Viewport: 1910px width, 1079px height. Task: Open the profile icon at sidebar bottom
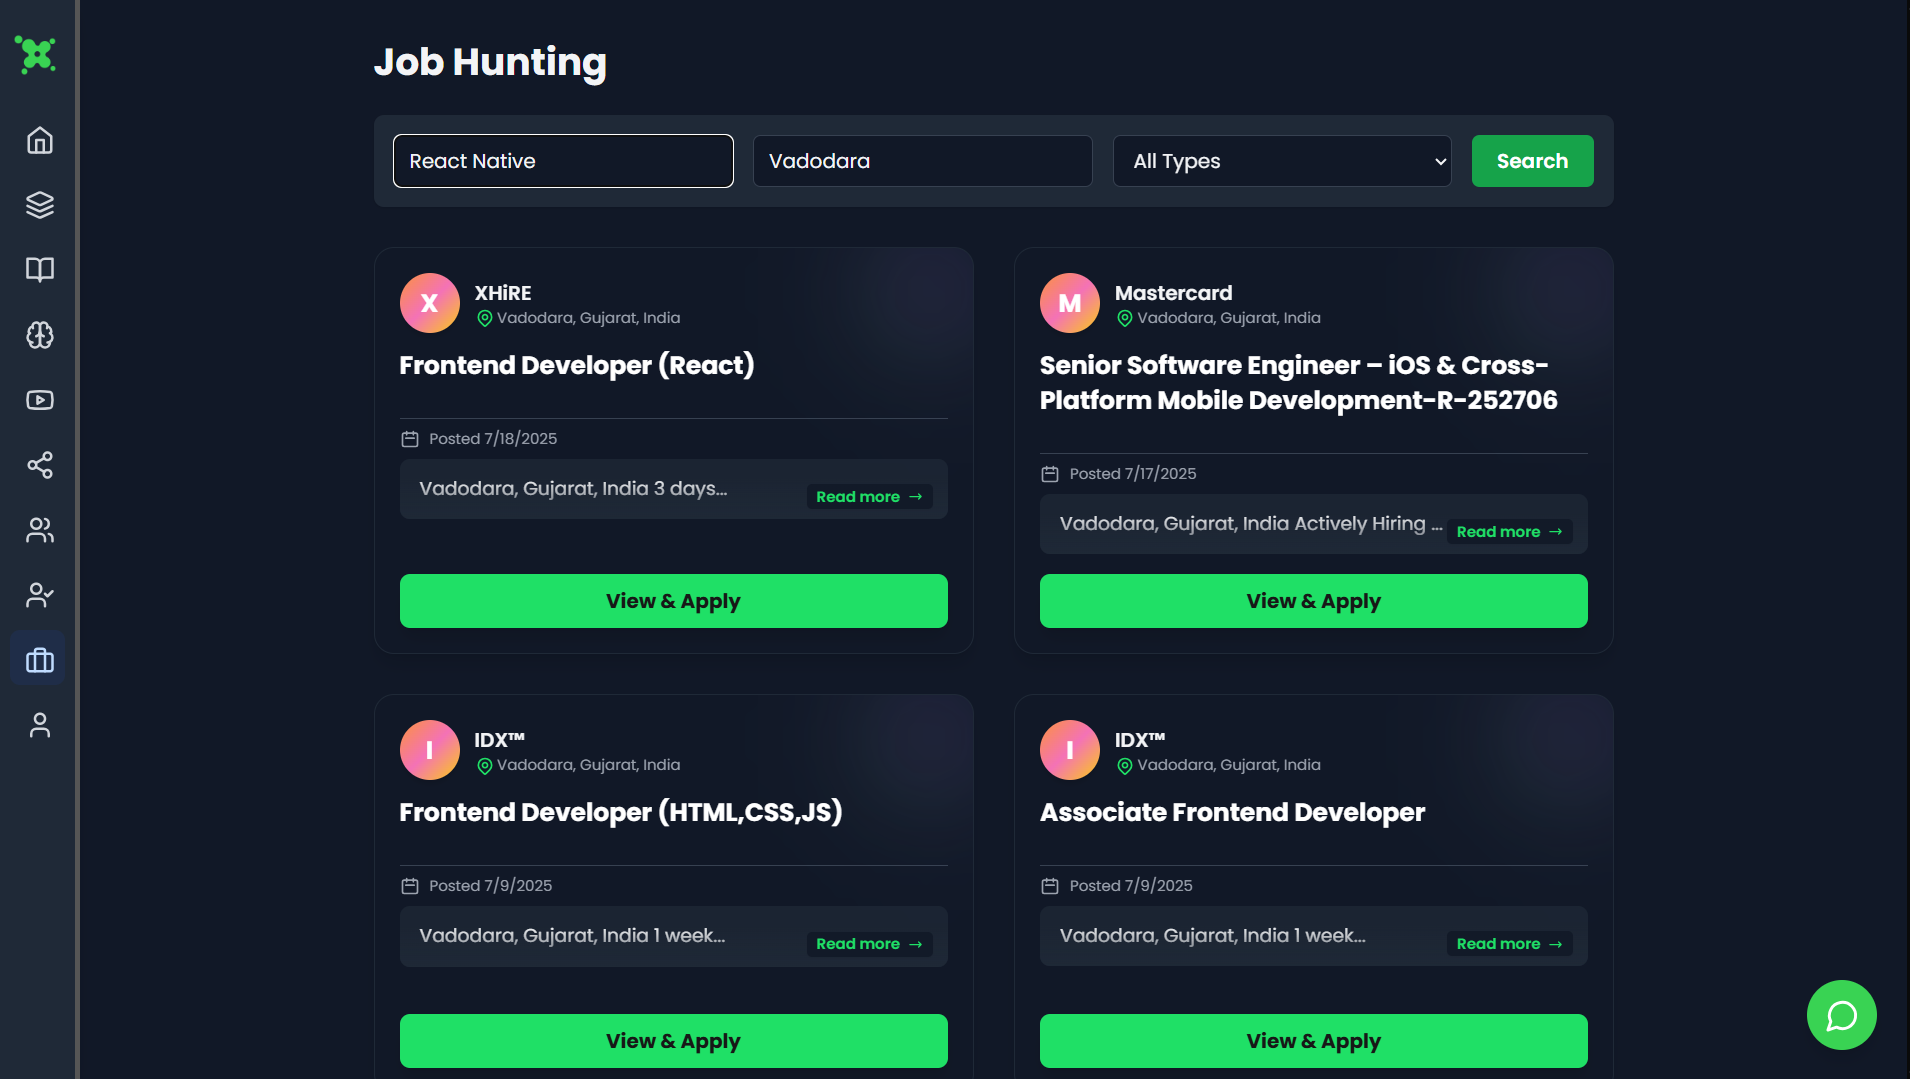pos(38,724)
